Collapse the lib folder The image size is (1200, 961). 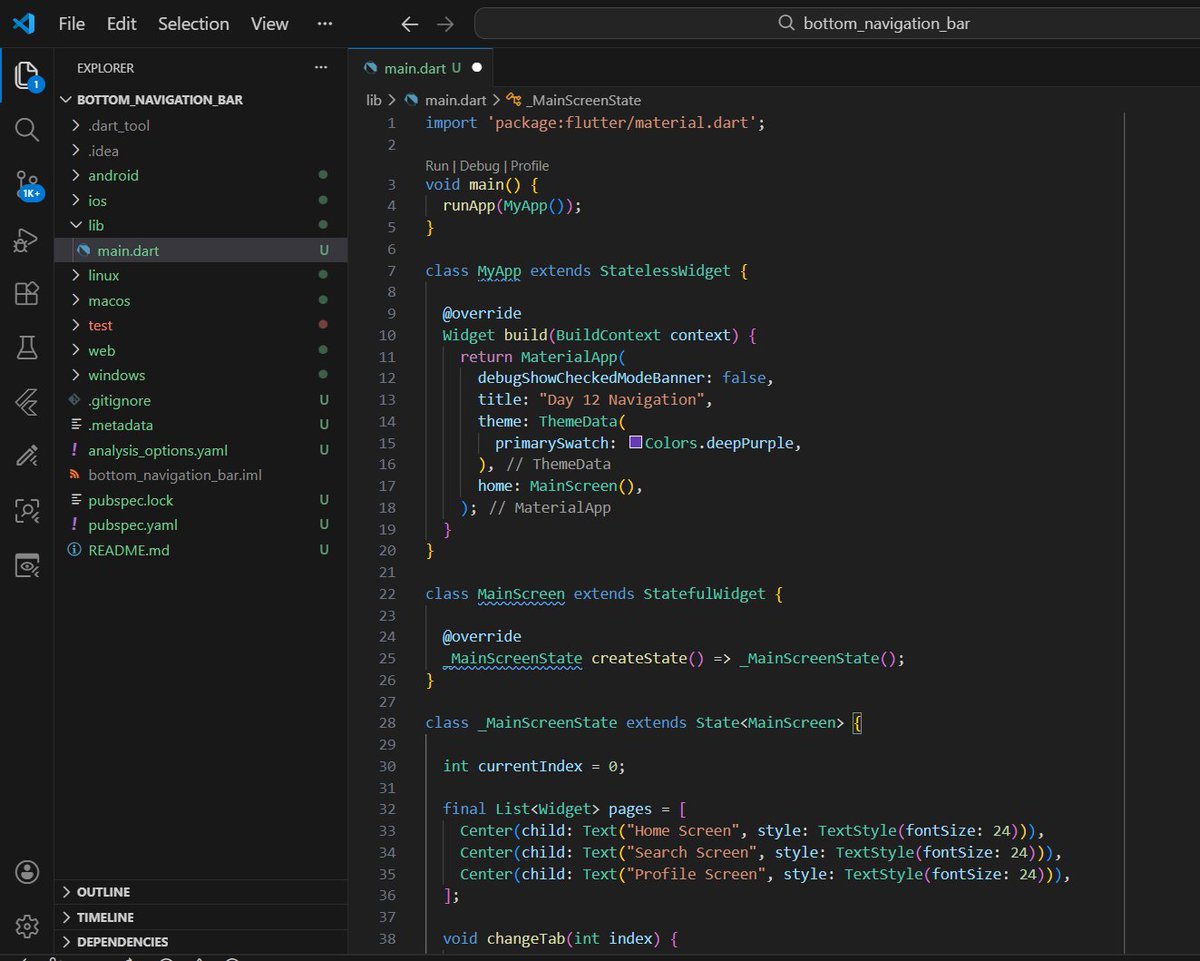pyautogui.click(x=96, y=226)
